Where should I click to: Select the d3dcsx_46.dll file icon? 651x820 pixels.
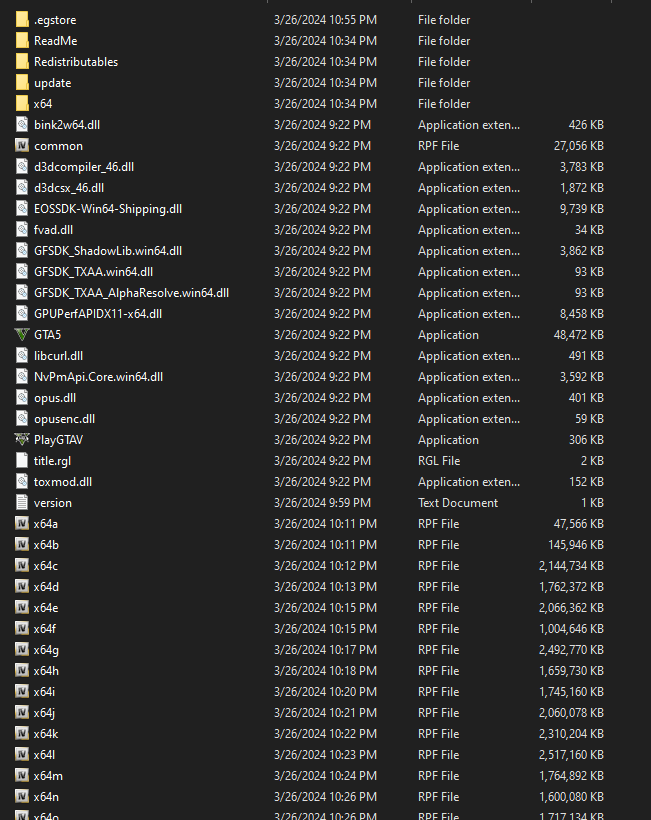pos(22,188)
